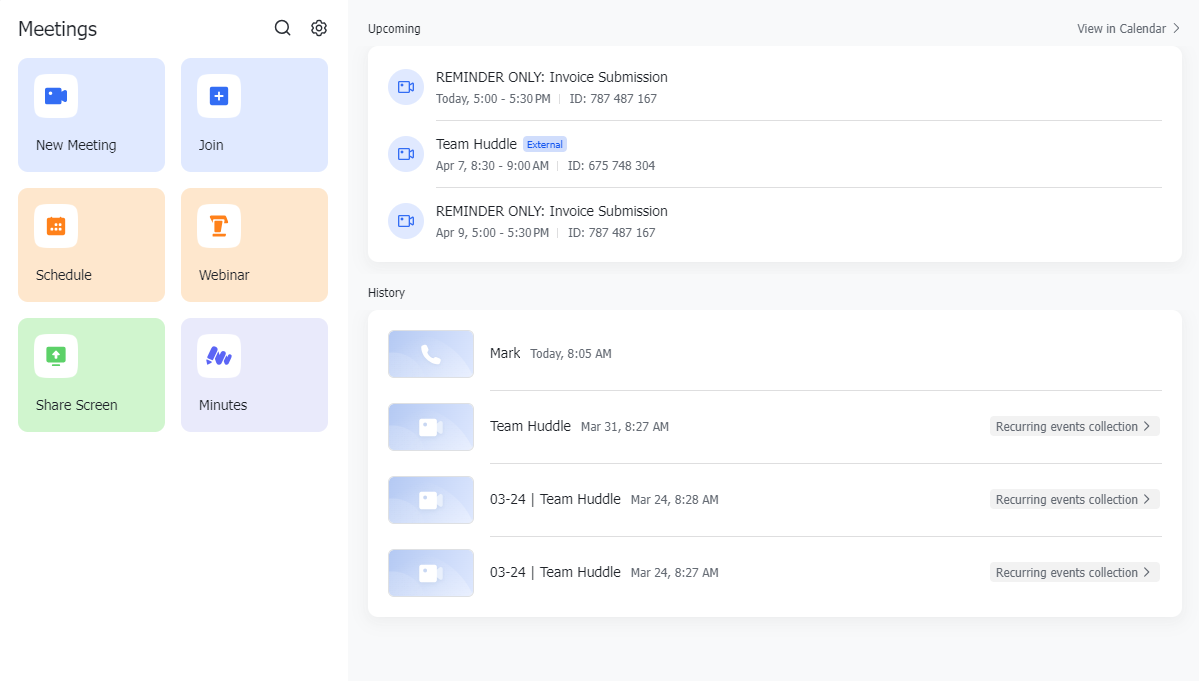This screenshot has height=681, width=1199.
Task: Click the Share Screen label
Action: tap(76, 405)
